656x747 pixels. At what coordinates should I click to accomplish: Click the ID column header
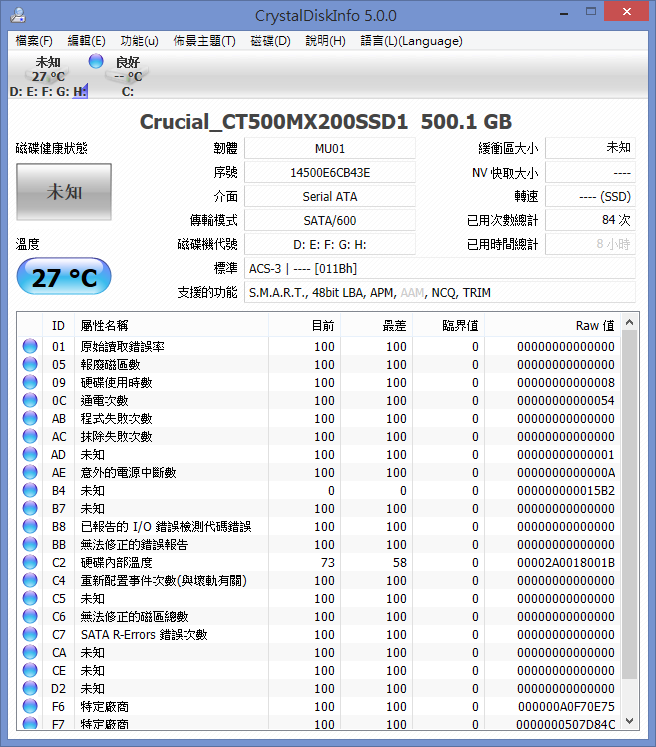pos(58,325)
